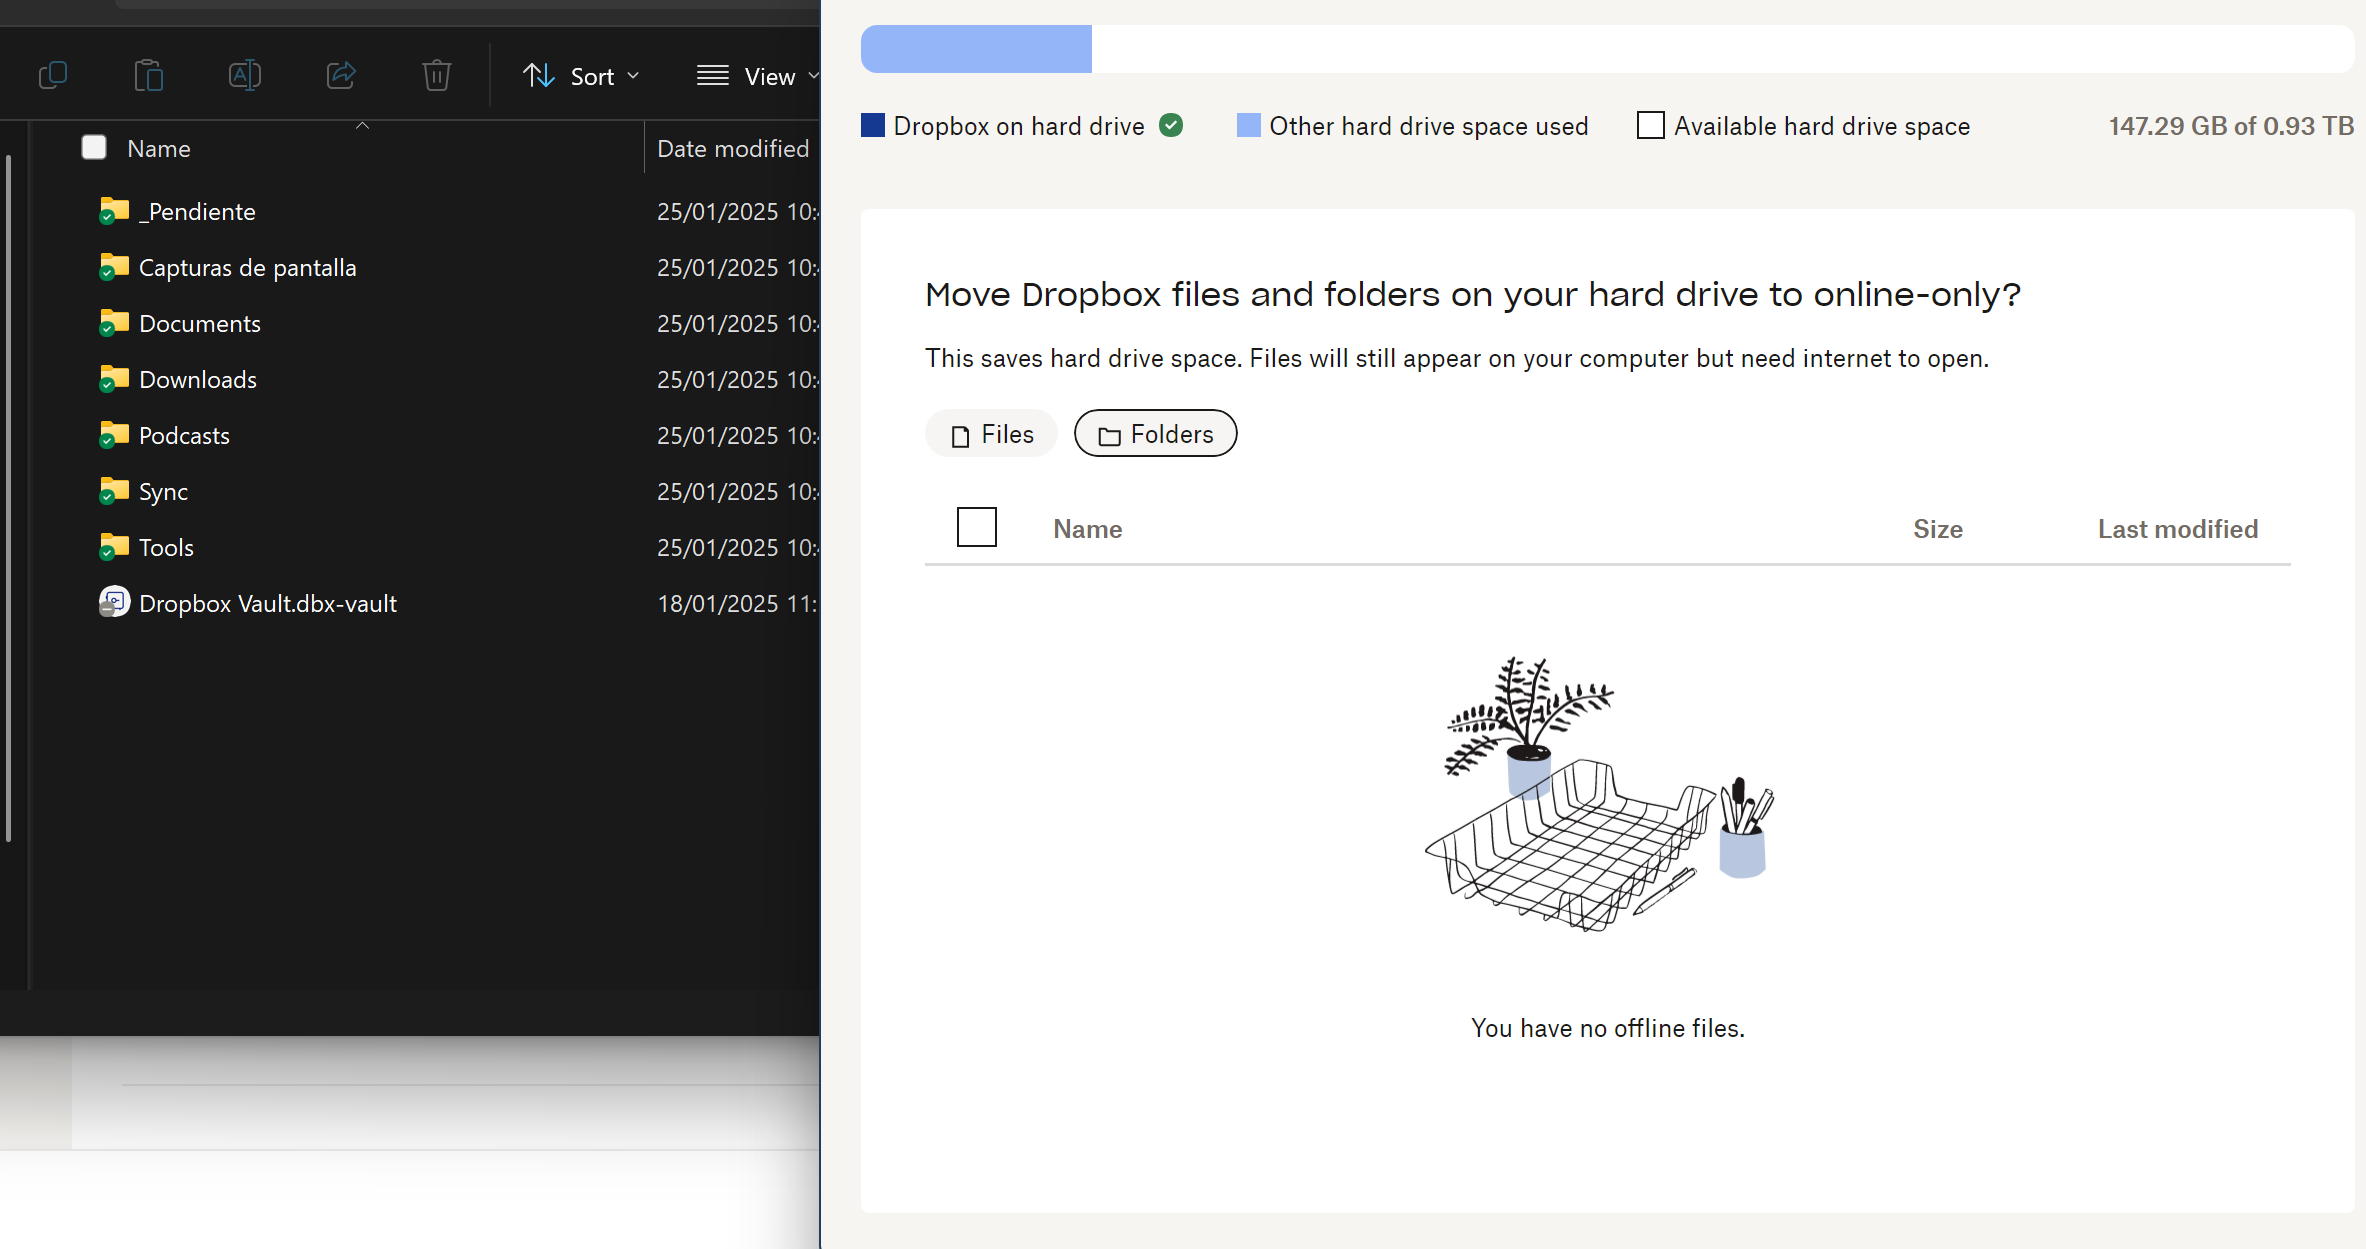This screenshot has width=2366, height=1249.
Task: Open the Sort dropdown menu
Action: [x=581, y=76]
